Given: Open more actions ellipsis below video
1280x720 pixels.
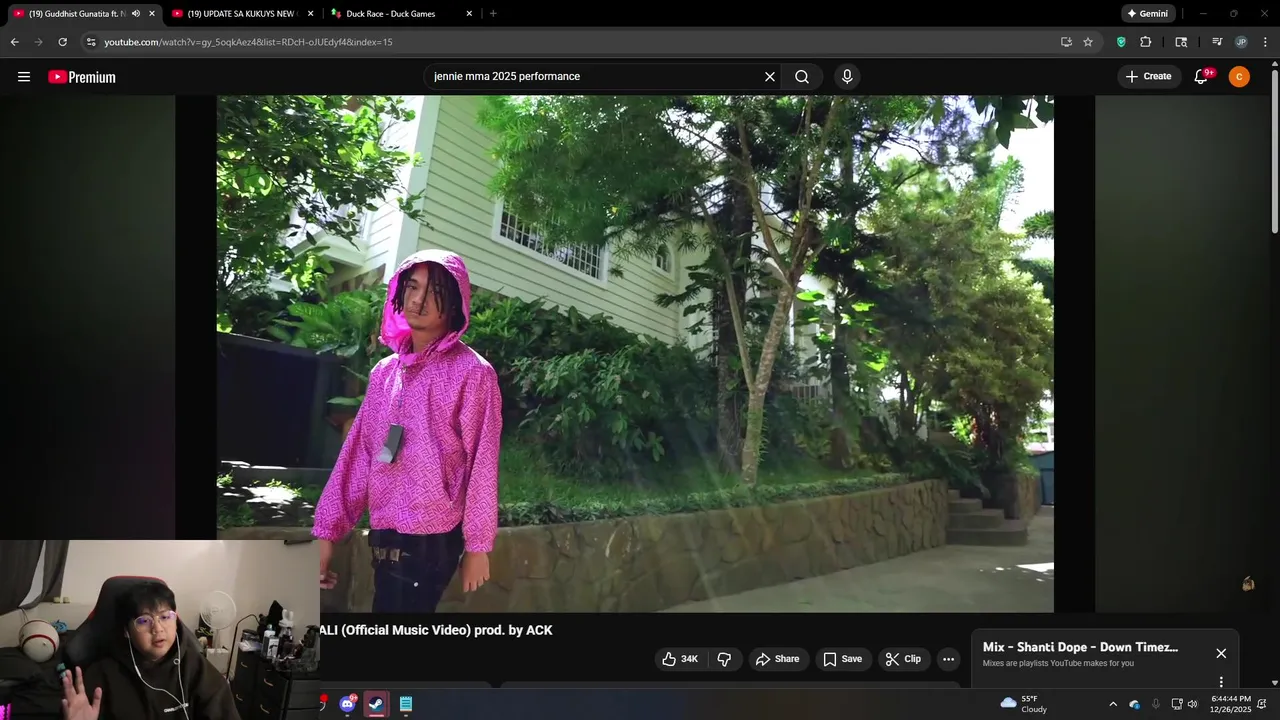Looking at the screenshot, I should tap(948, 659).
